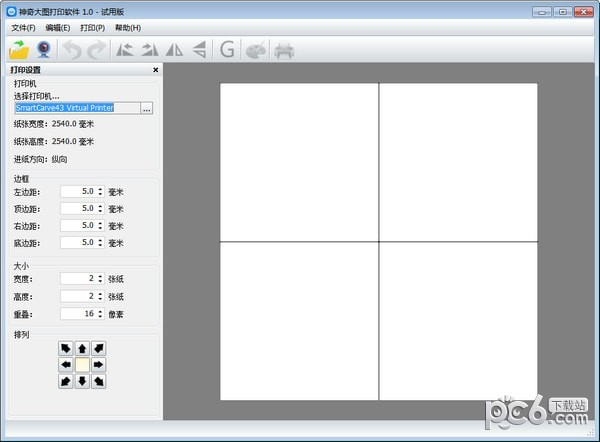Choose the center square in 排列 grid
The width and height of the screenshot is (600, 442).
pyautogui.click(x=82, y=365)
